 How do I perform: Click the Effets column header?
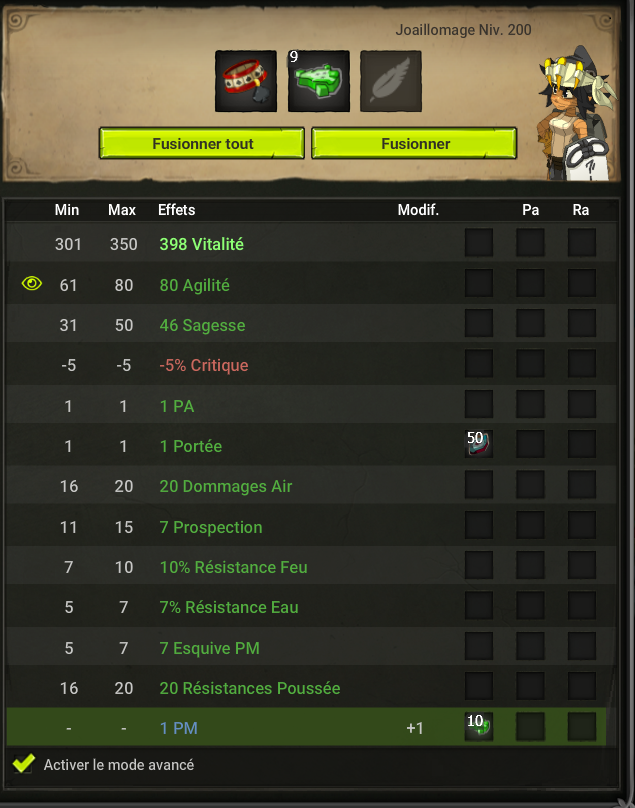coord(176,210)
